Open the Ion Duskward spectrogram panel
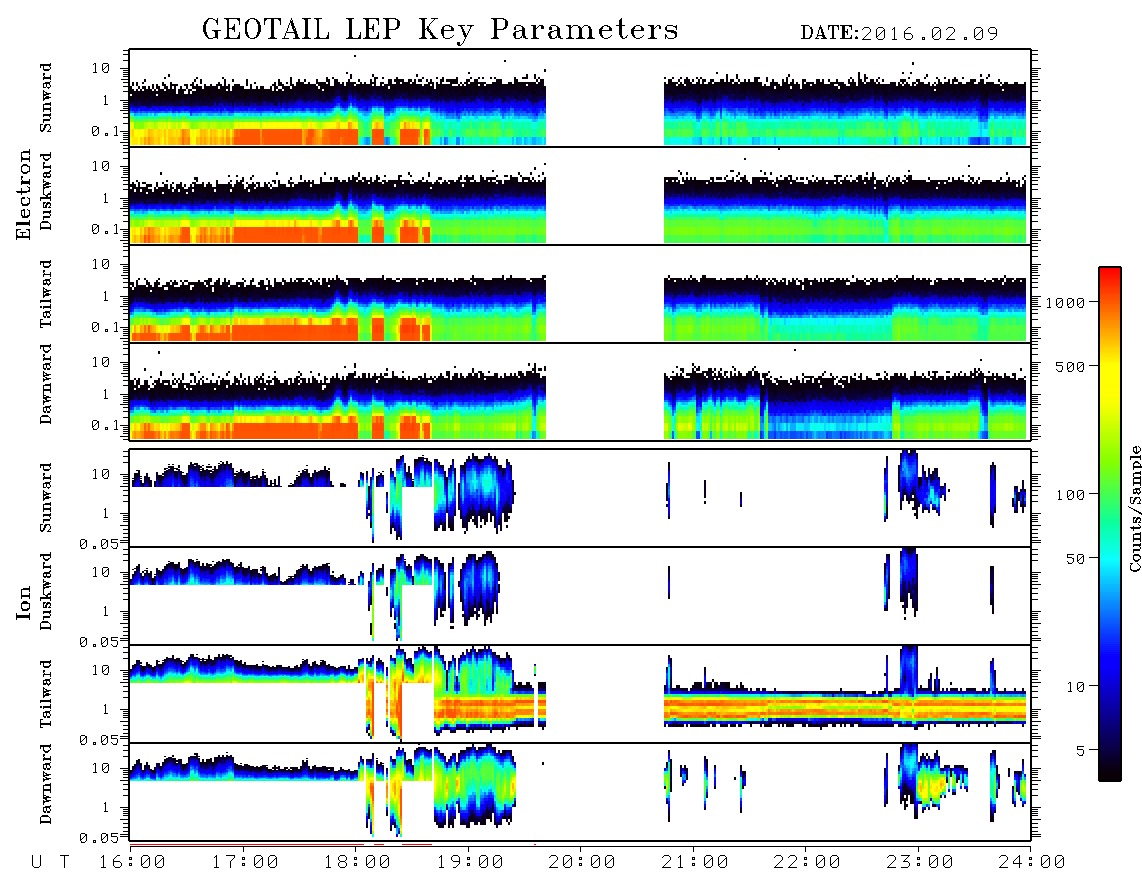This screenshot has width=1142, height=880. [x=580, y=596]
